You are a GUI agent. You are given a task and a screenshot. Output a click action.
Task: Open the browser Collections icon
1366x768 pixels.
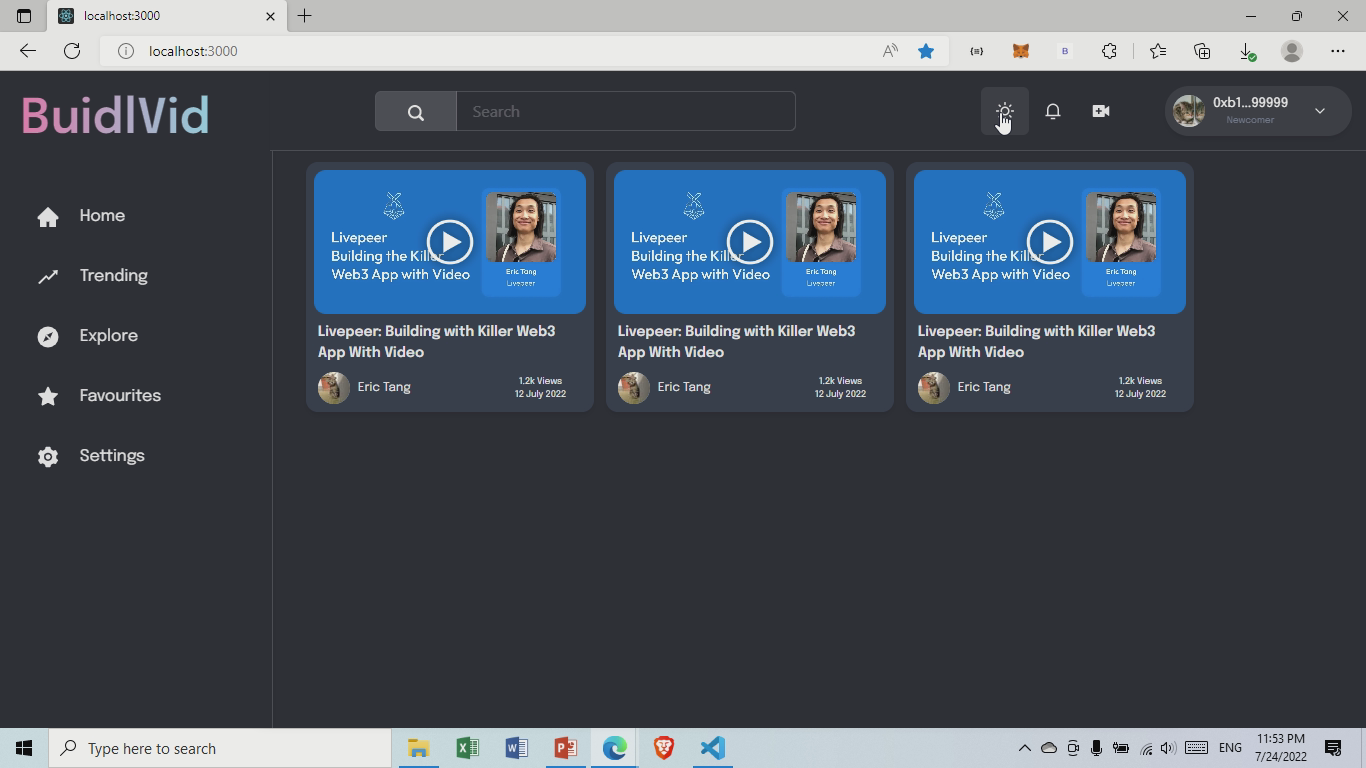pyautogui.click(x=1202, y=51)
